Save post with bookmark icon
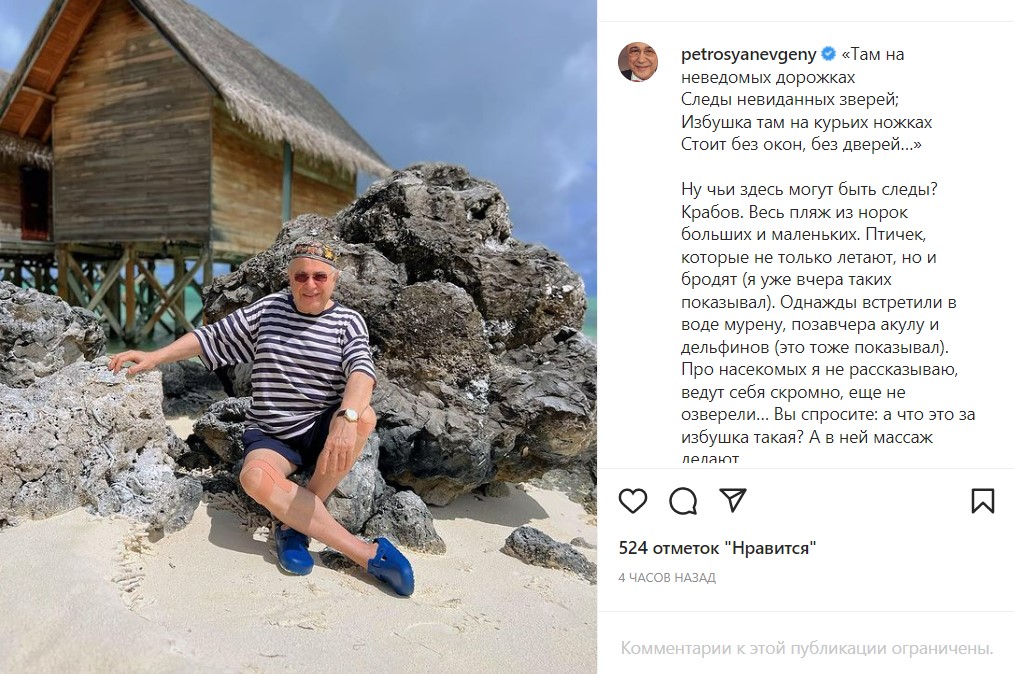The width and height of the screenshot is (1014, 674). (982, 501)
